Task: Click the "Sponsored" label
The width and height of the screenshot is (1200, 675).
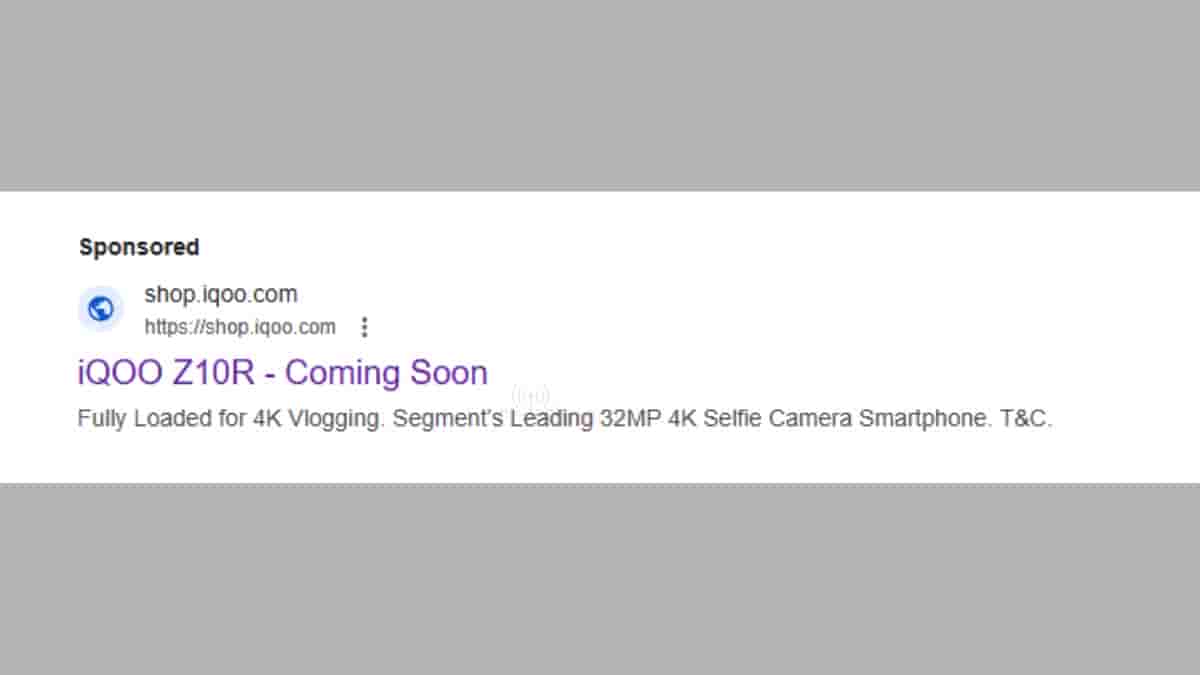Action: pyautogui.click(x=139, y=246)
